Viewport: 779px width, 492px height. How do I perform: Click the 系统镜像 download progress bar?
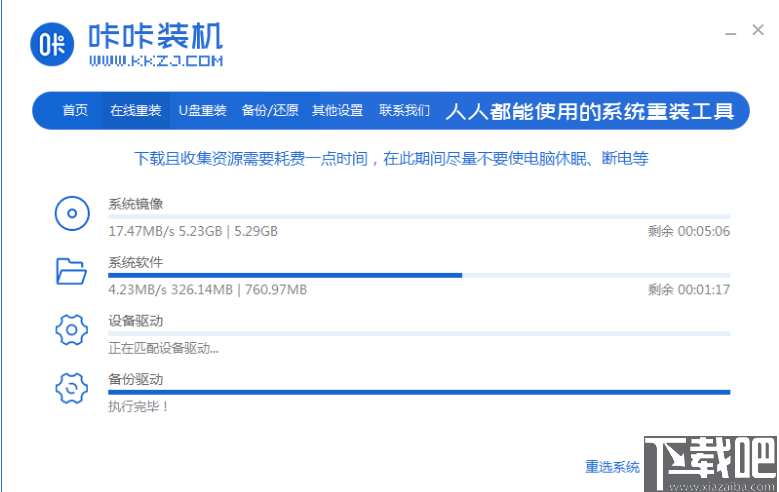click(419, 216)
